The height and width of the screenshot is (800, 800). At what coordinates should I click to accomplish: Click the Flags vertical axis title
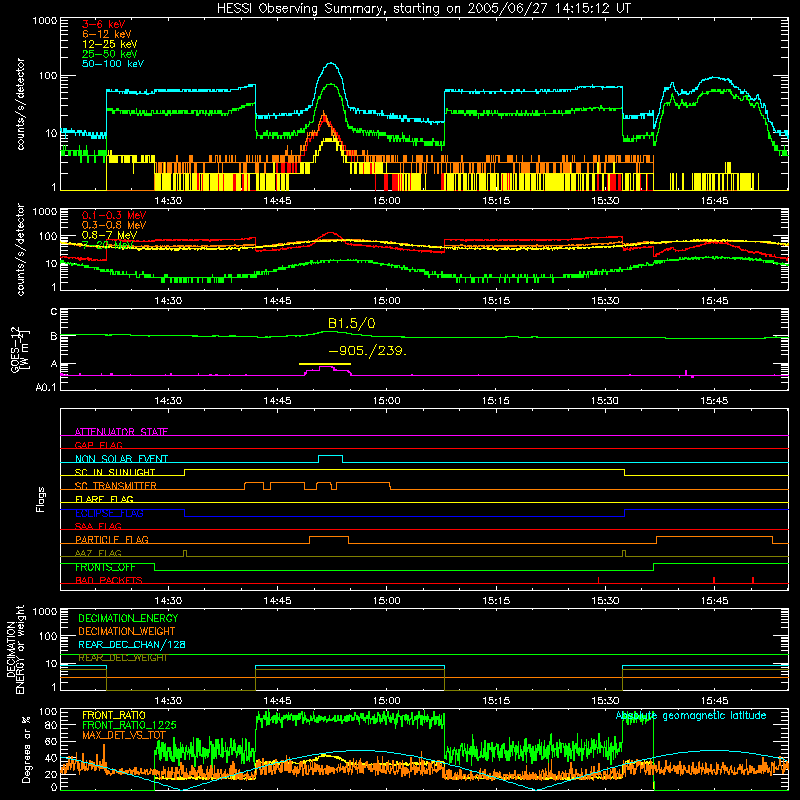click(40, 499)
